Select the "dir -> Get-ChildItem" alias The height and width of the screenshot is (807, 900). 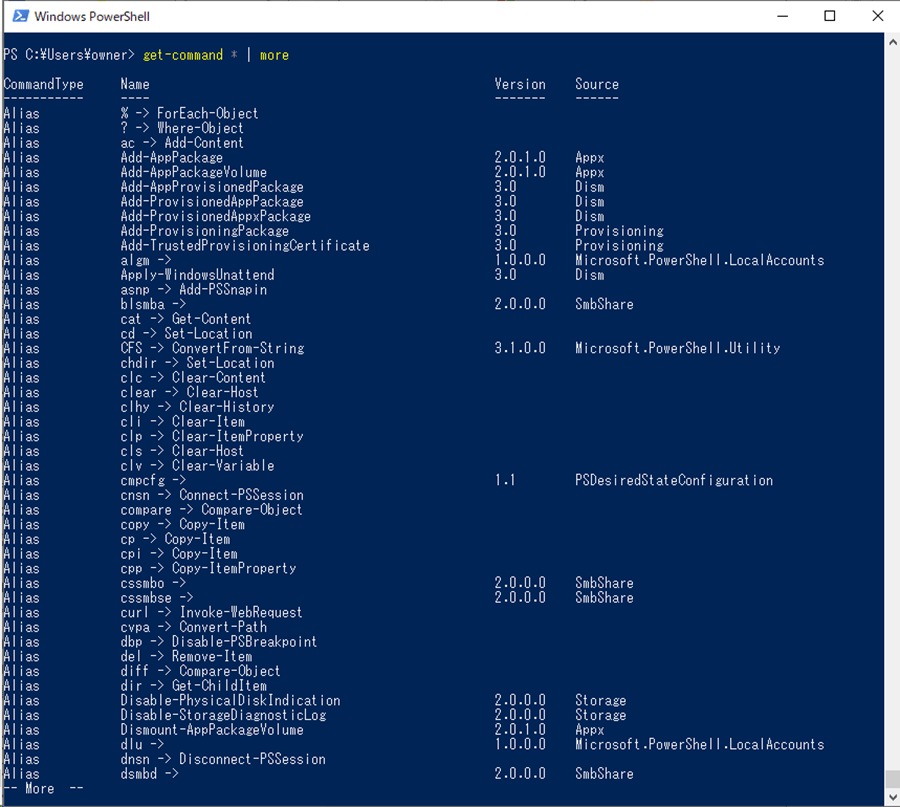tap(193, 686)
